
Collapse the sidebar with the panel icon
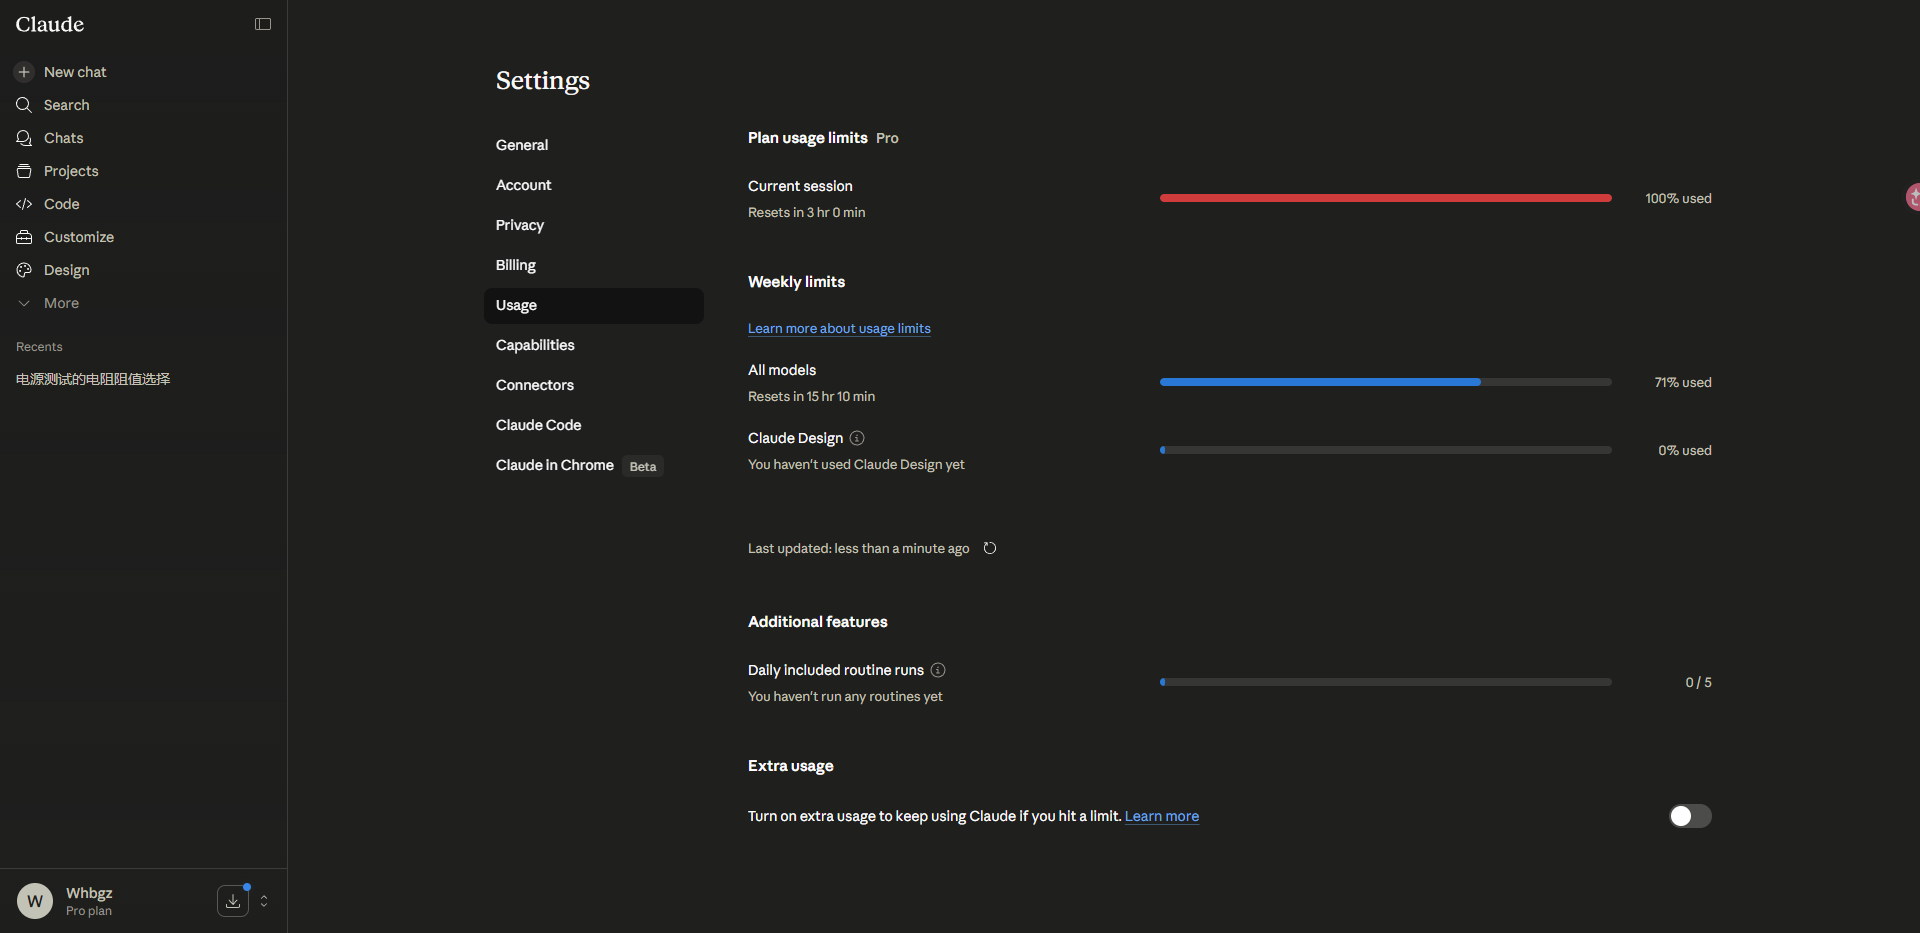(263, 24)
